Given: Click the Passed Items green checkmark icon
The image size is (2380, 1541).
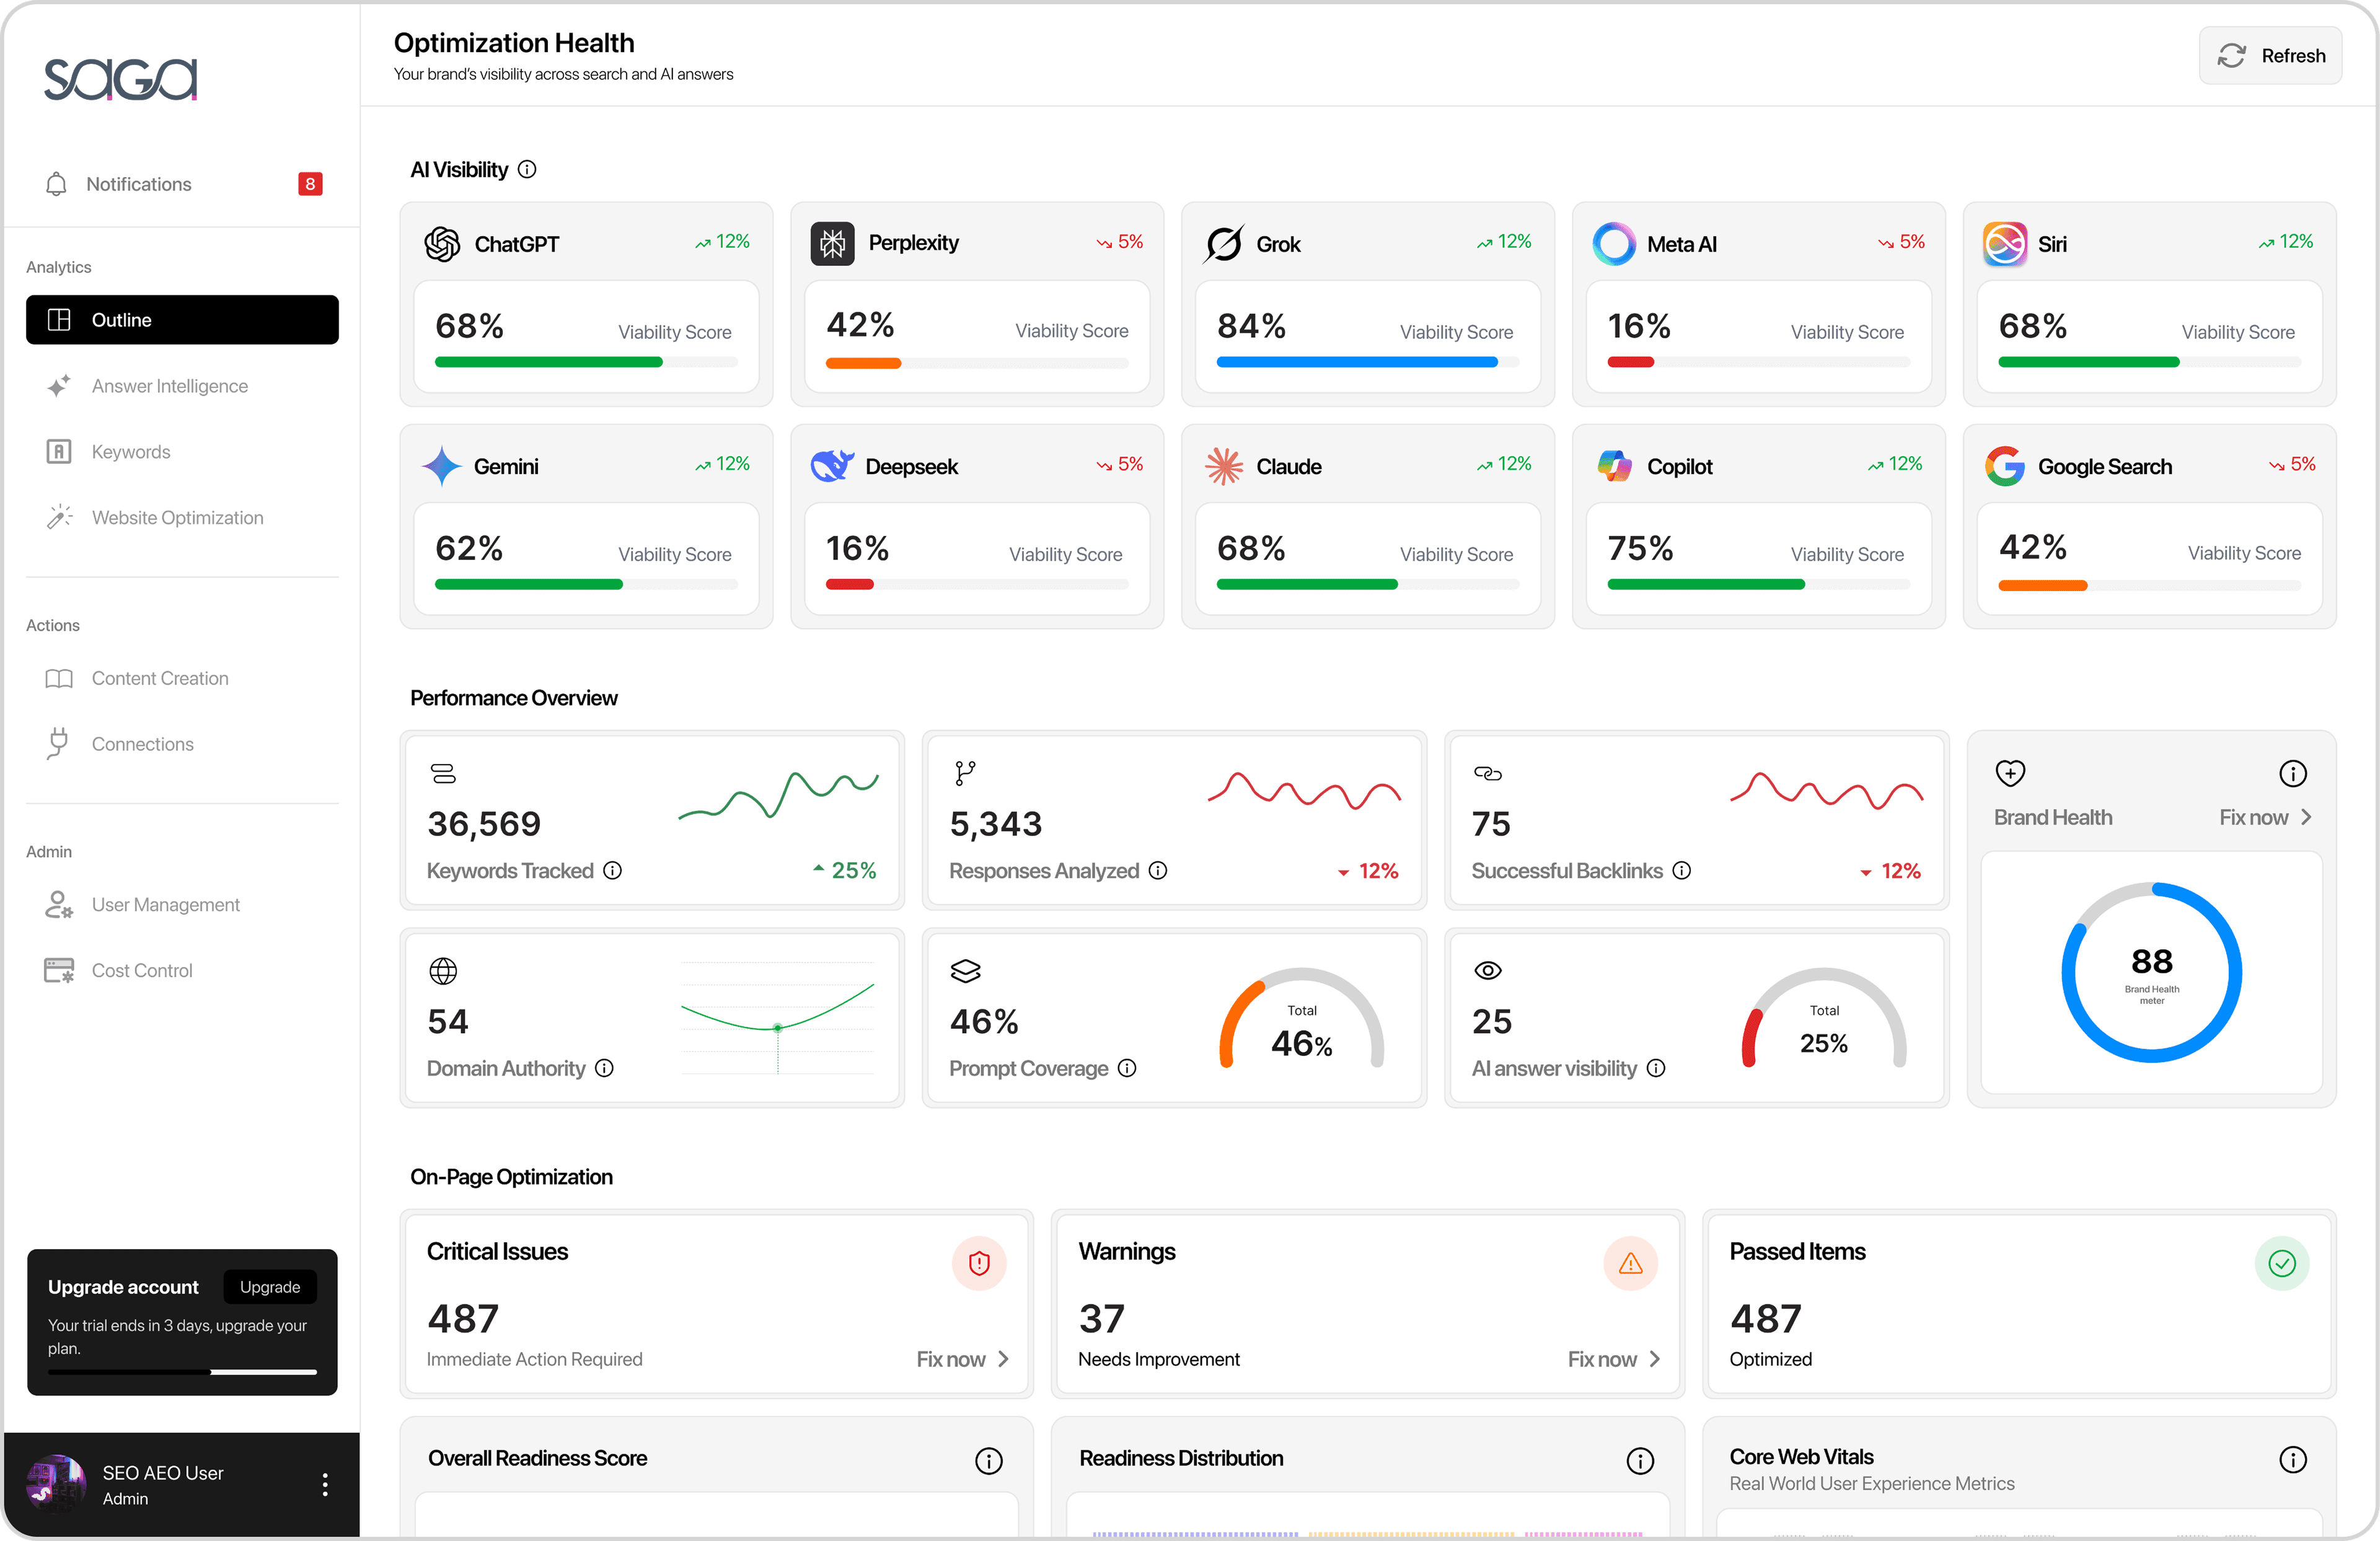Looking at the screenshot, I should click(x=2282, y=1264).
